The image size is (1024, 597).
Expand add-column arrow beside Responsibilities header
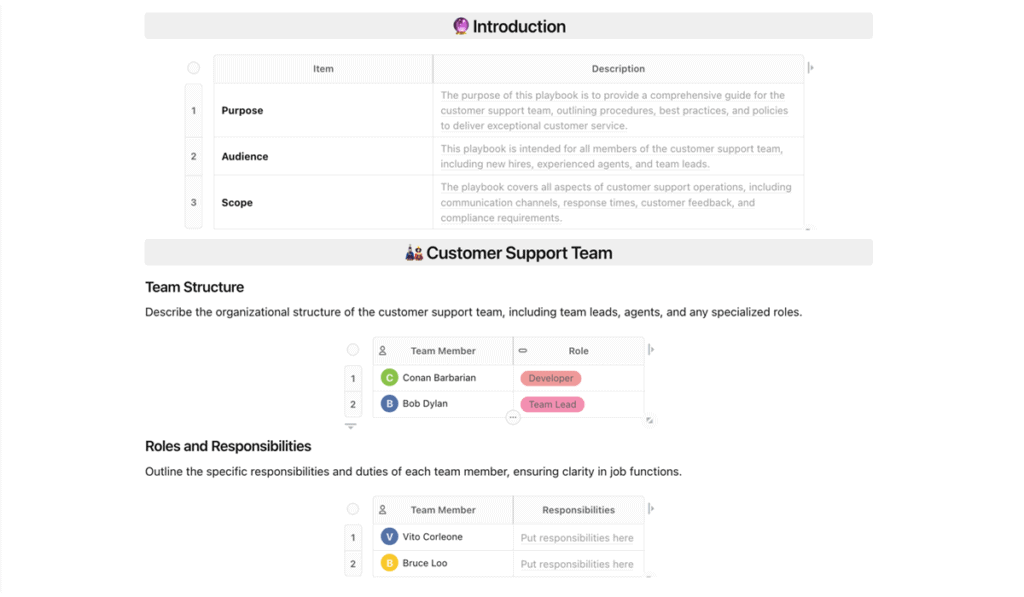point(651,508)
